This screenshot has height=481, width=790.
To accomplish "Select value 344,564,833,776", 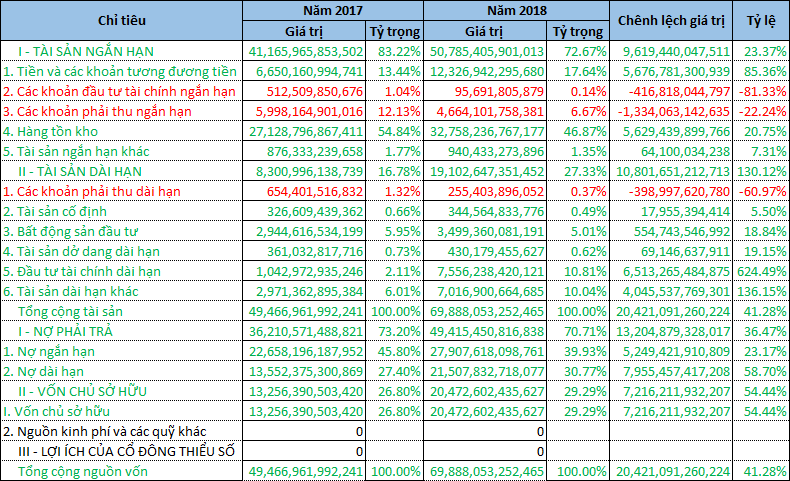I will (496, 212).
